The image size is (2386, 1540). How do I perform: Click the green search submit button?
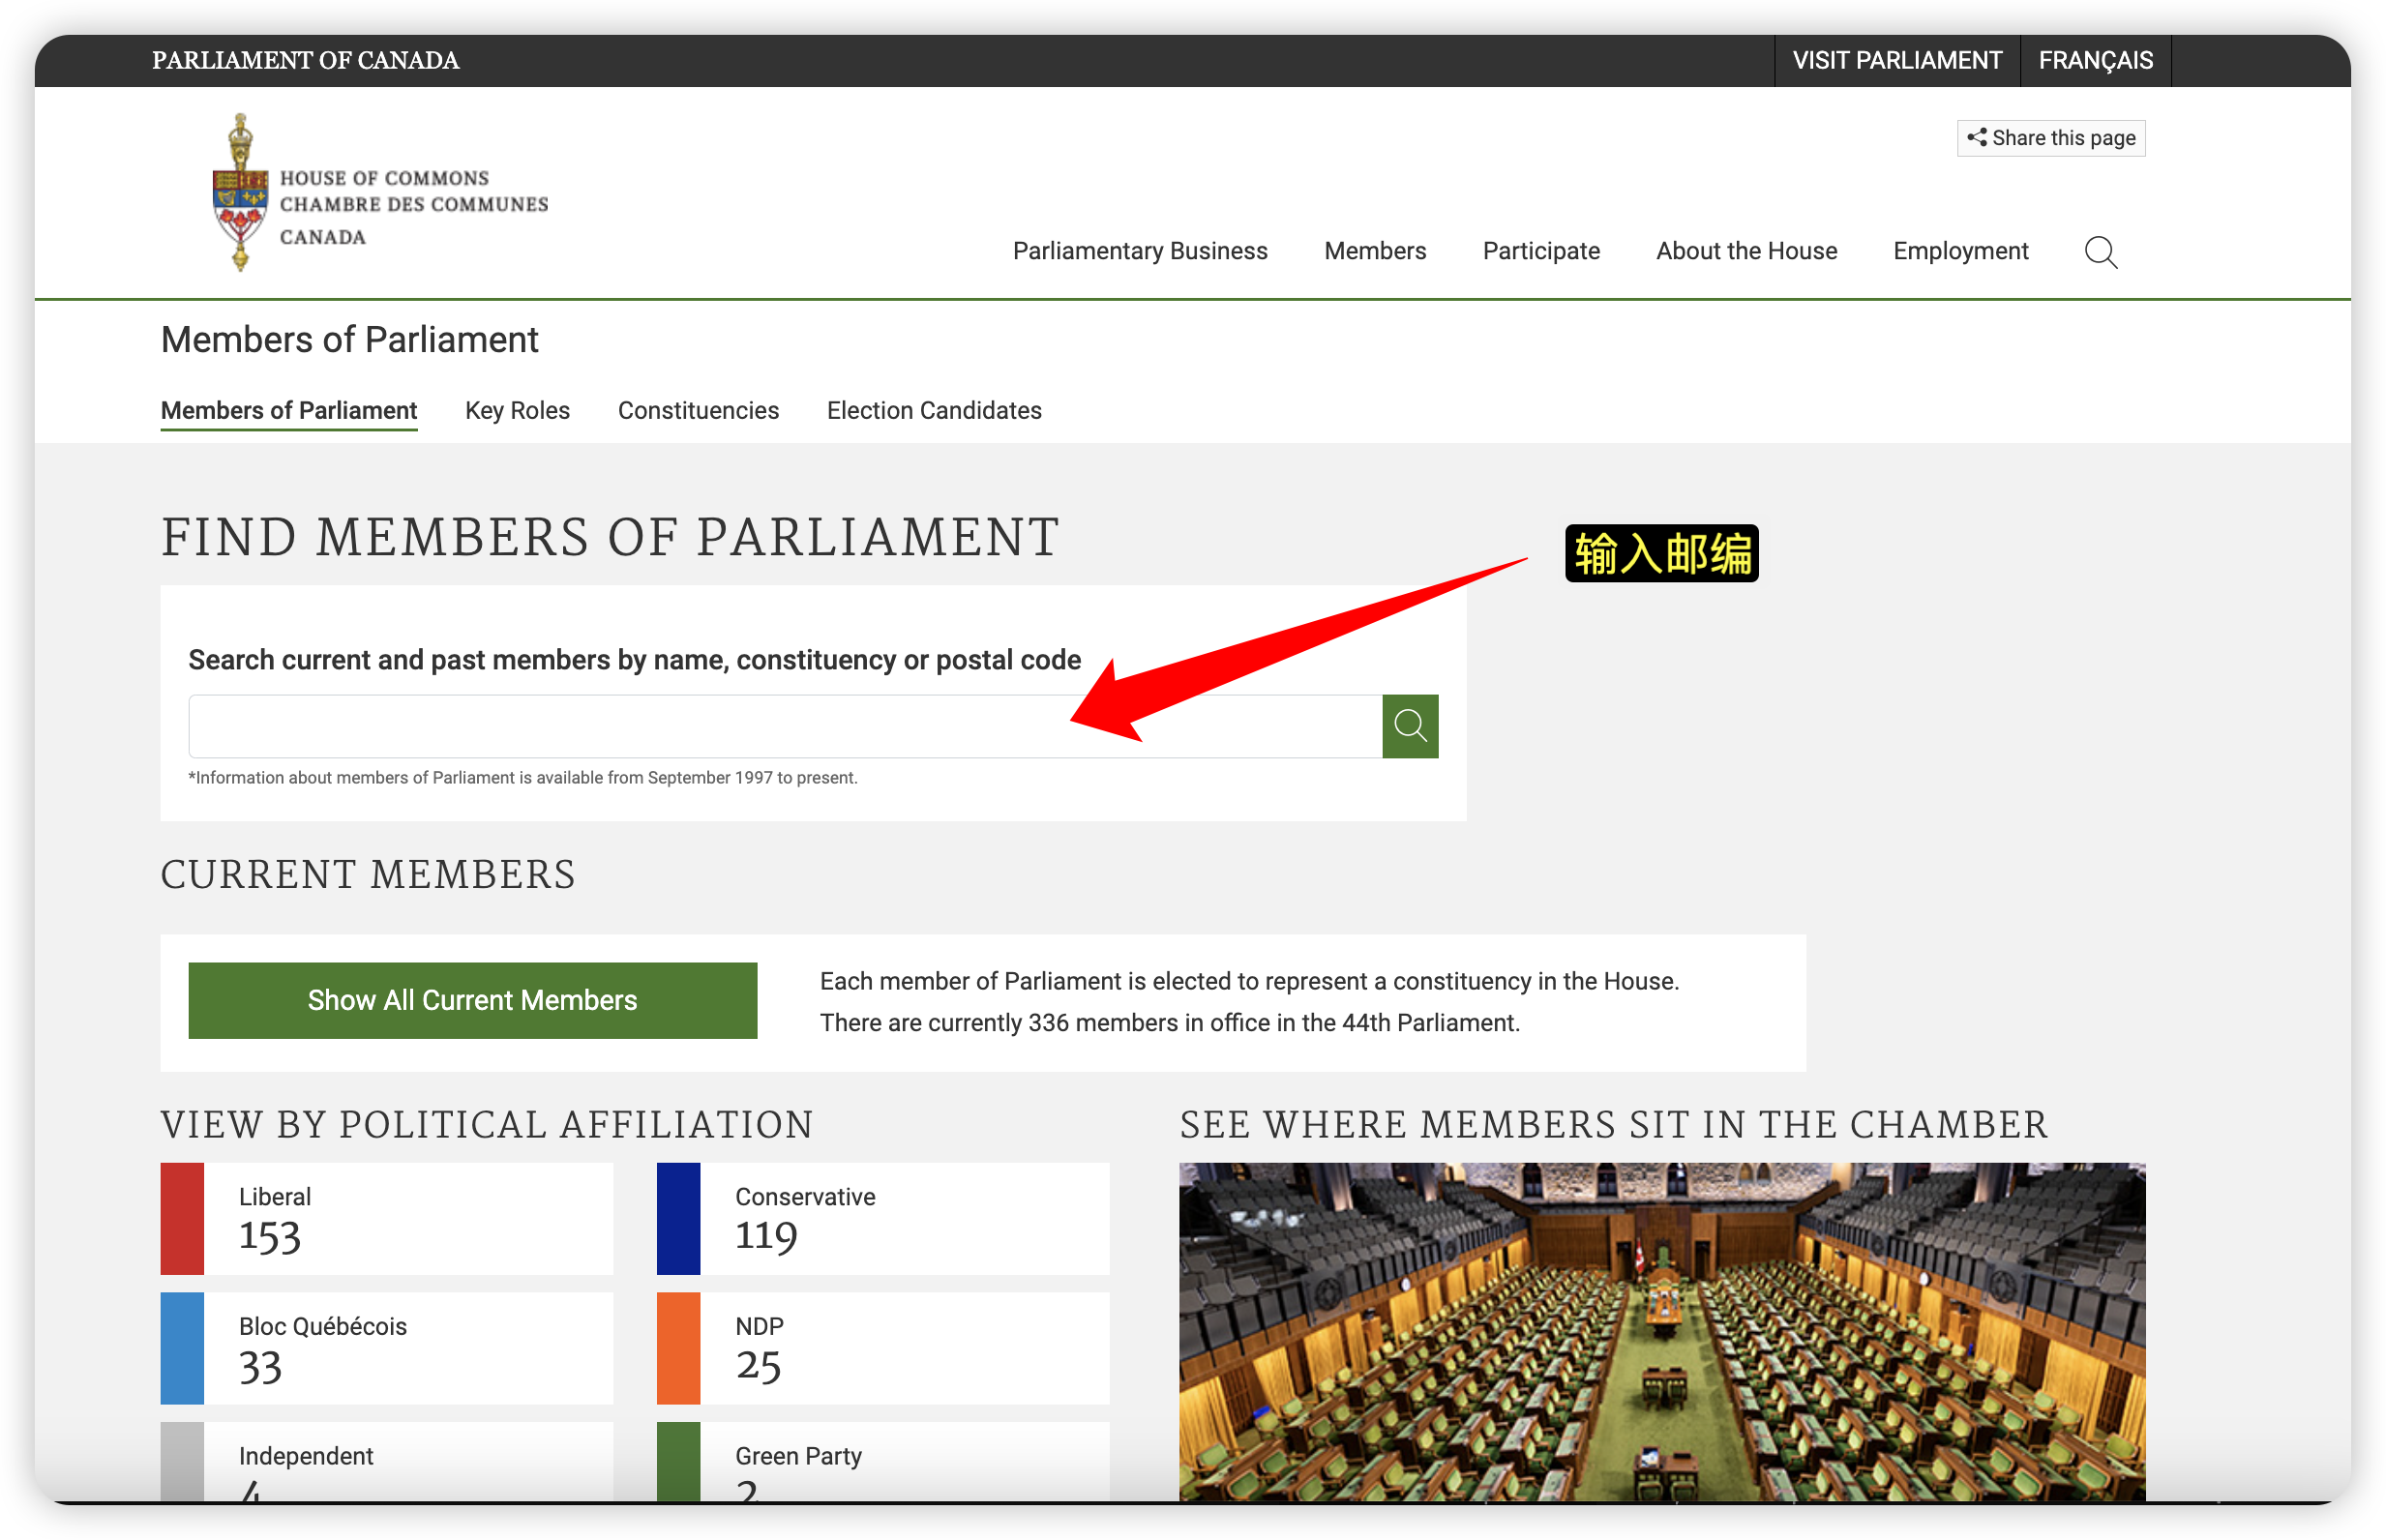pyautogui.click(x=1410, y=726)
